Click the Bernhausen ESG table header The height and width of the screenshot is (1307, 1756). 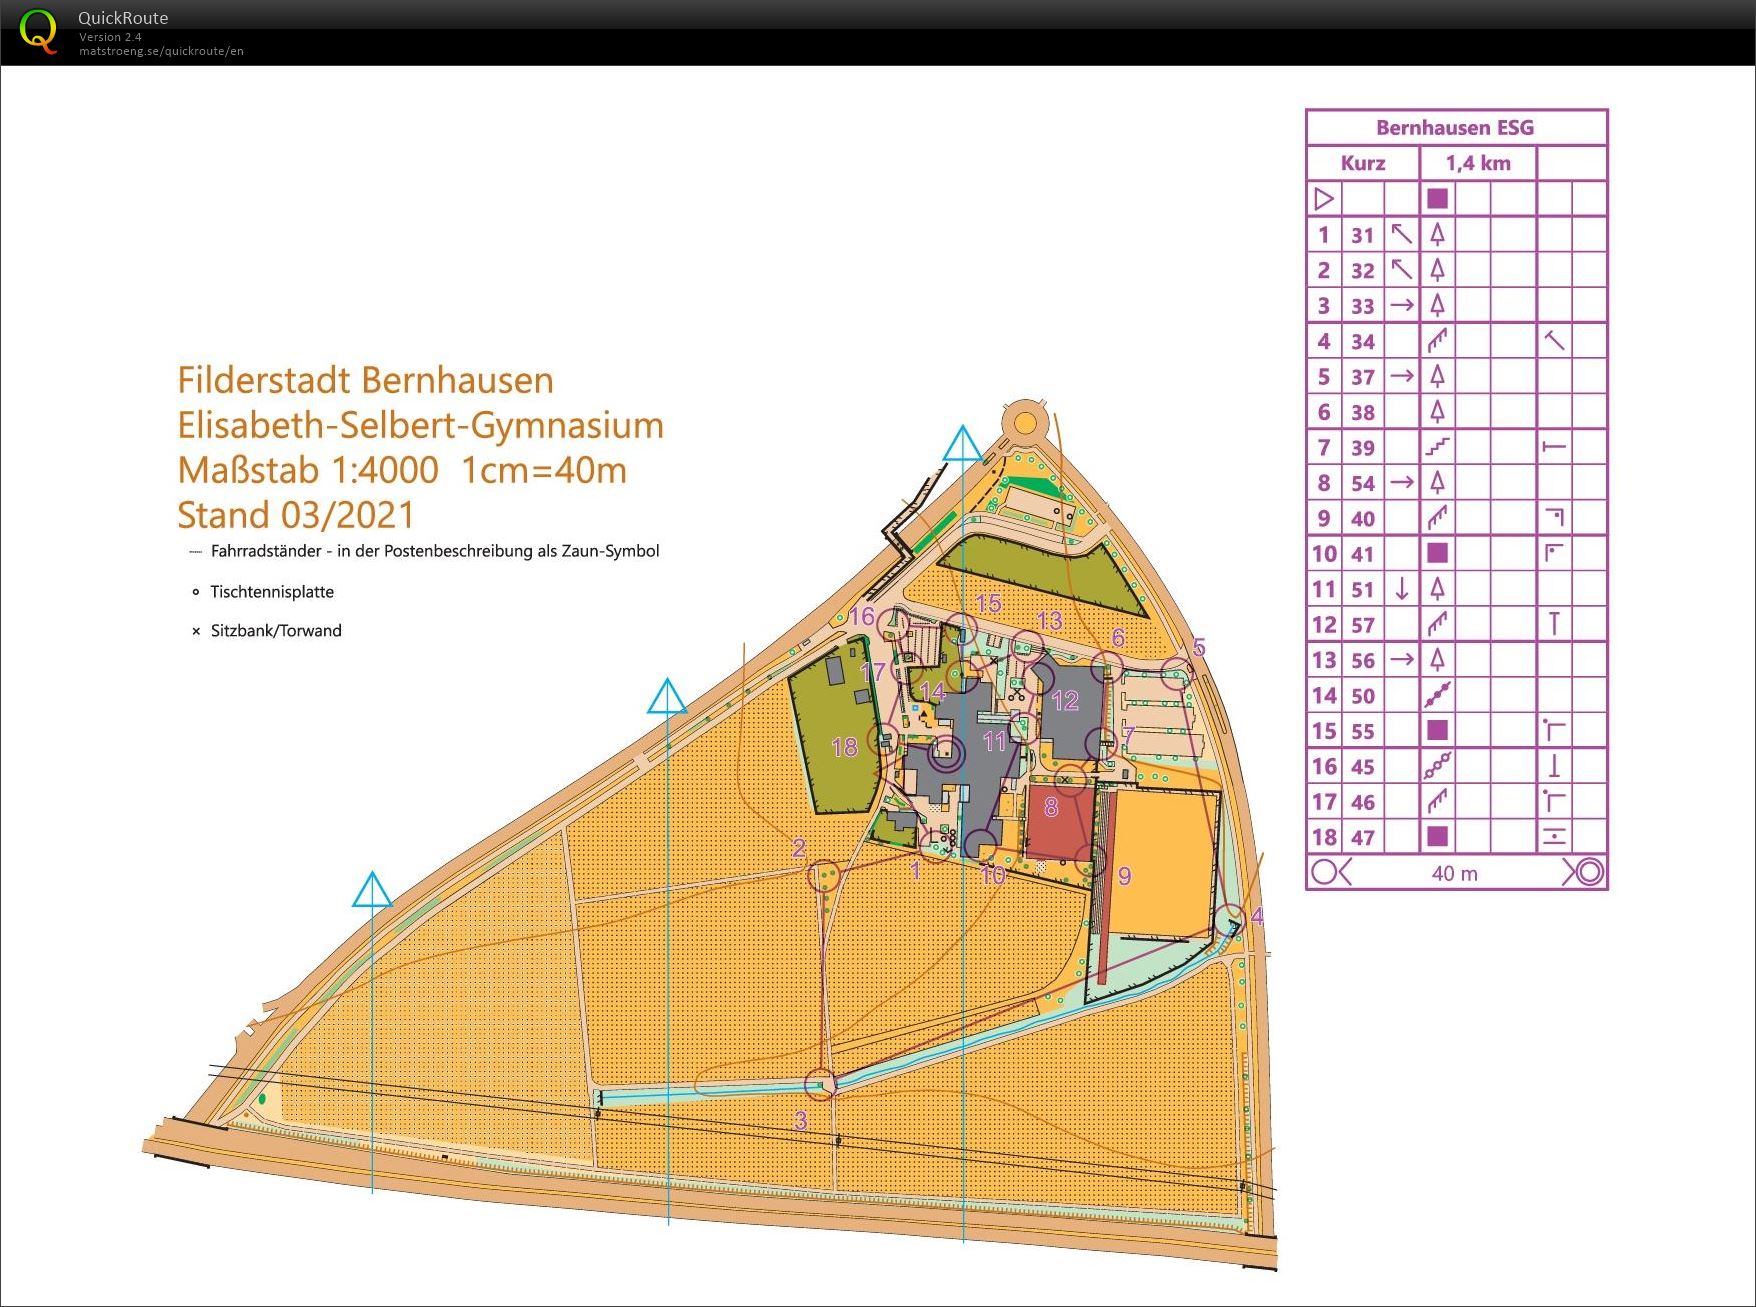tap(1455, 128)
